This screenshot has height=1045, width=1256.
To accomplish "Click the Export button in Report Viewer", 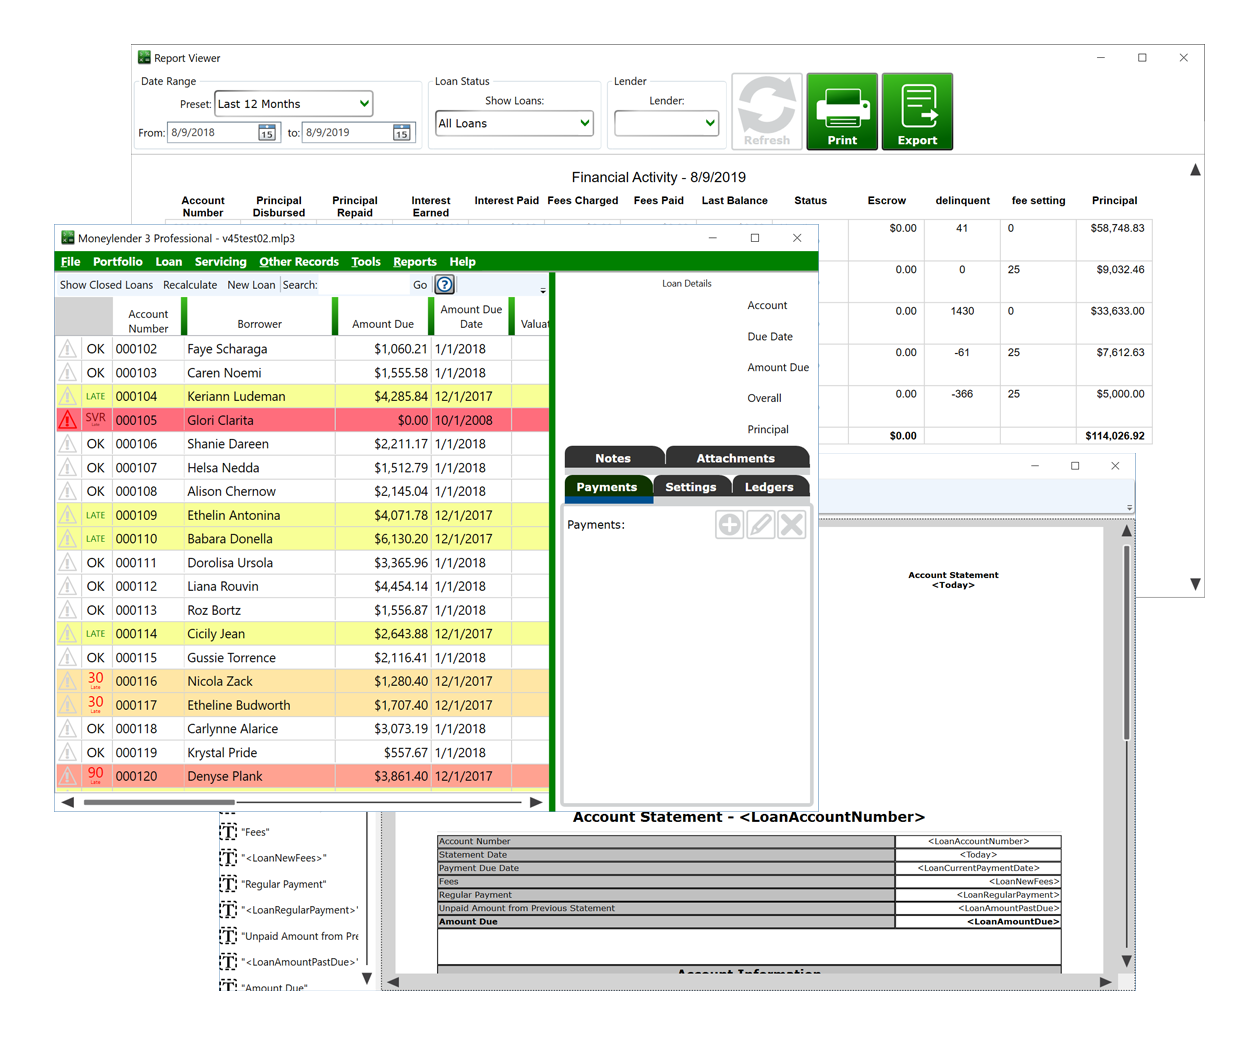I will coord(917,111).
